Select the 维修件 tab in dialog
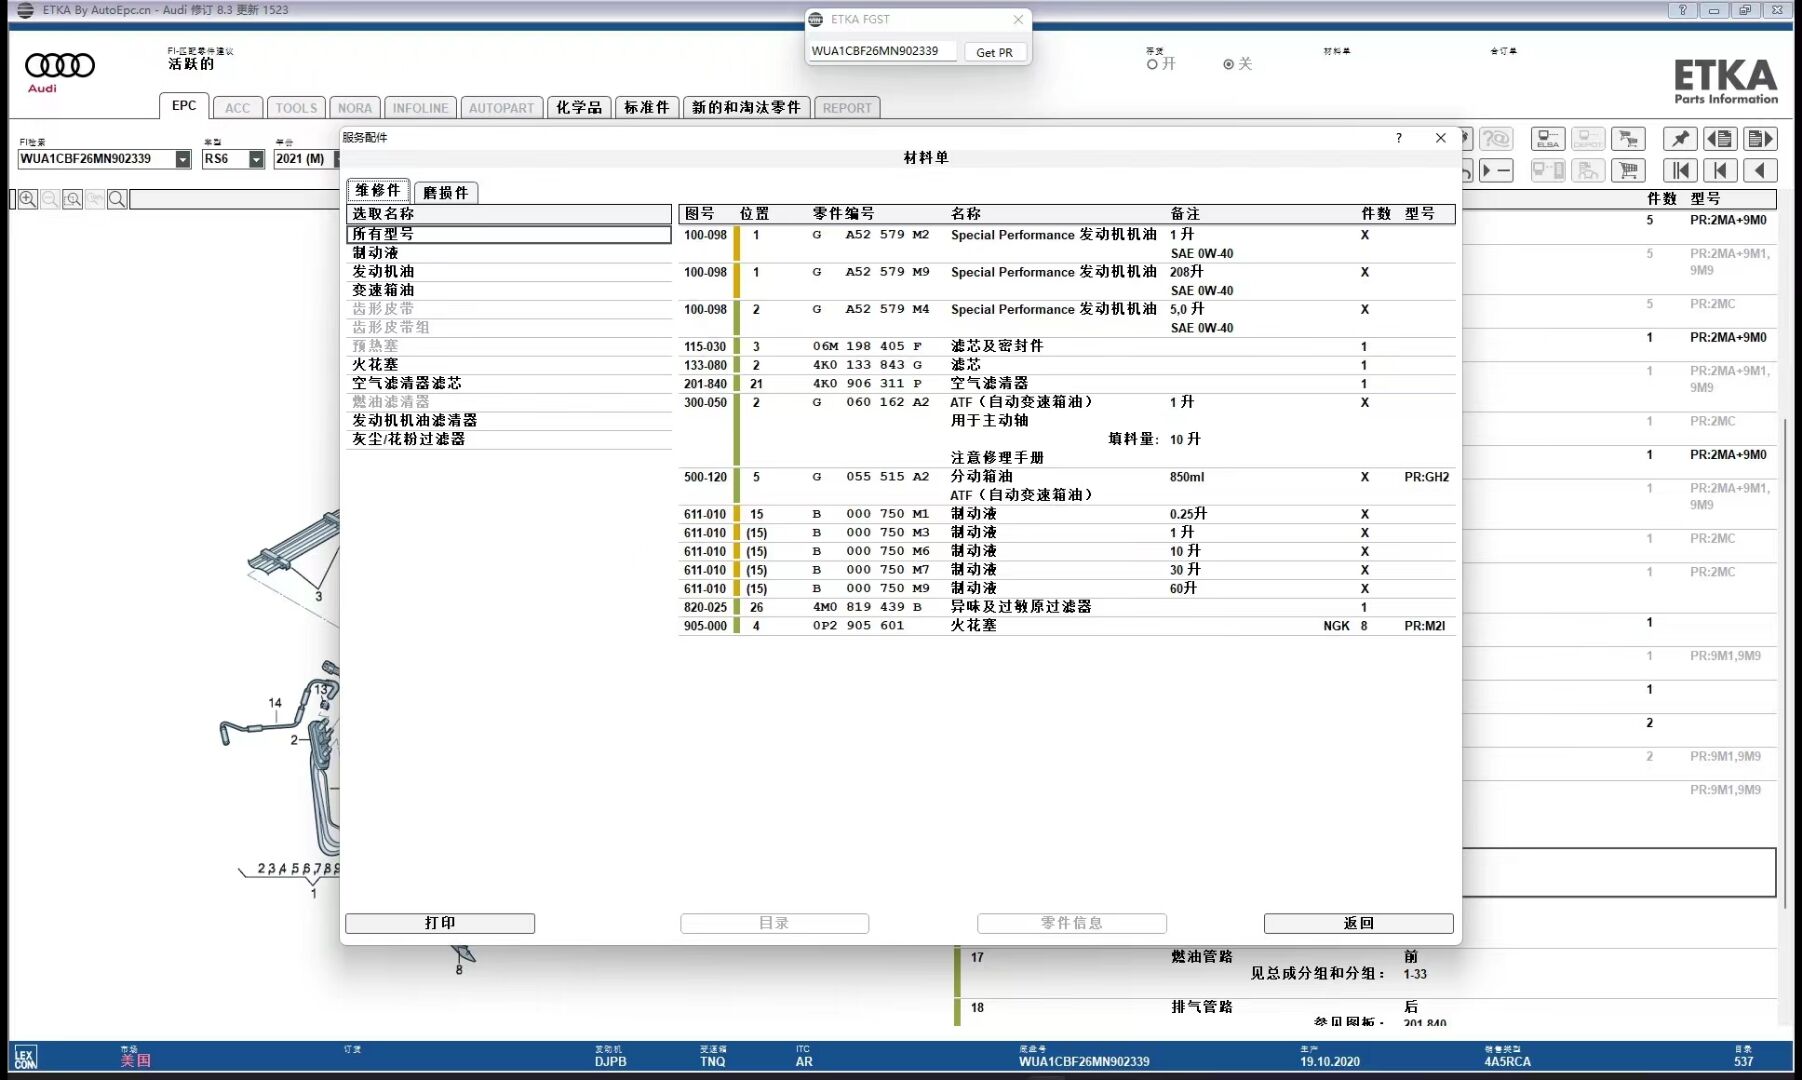1802x1080 pixels. coord(378,191)
